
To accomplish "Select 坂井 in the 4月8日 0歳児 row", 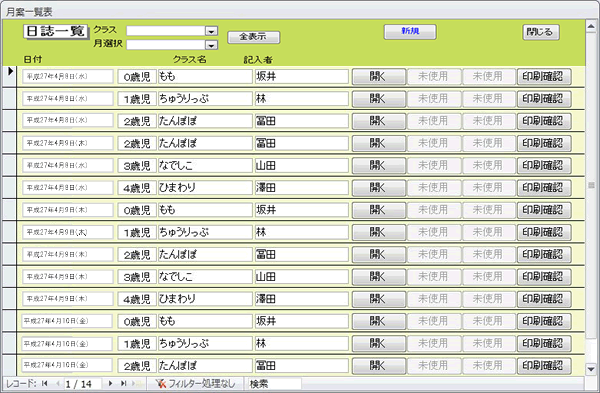I will click(302, 77).
